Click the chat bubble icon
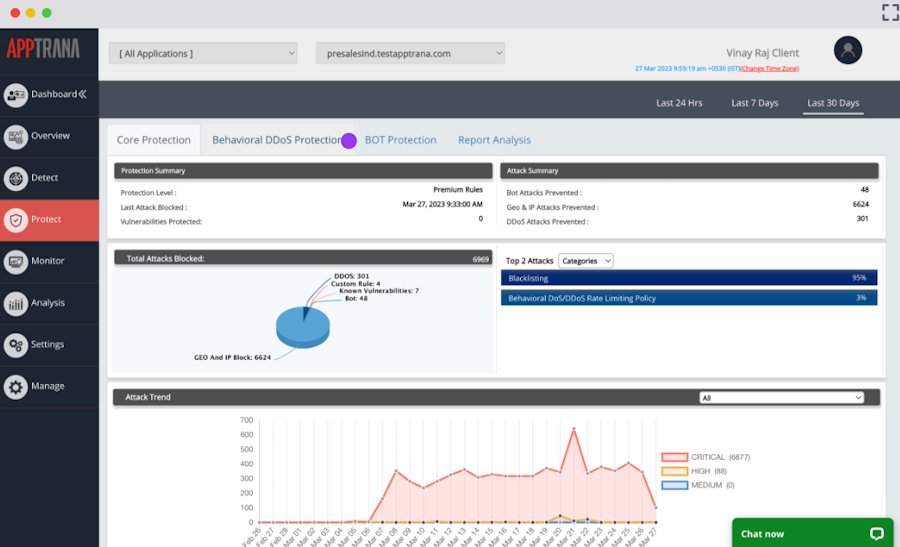The height and width of the screenshot is (547, 900). tap(876, 534)
